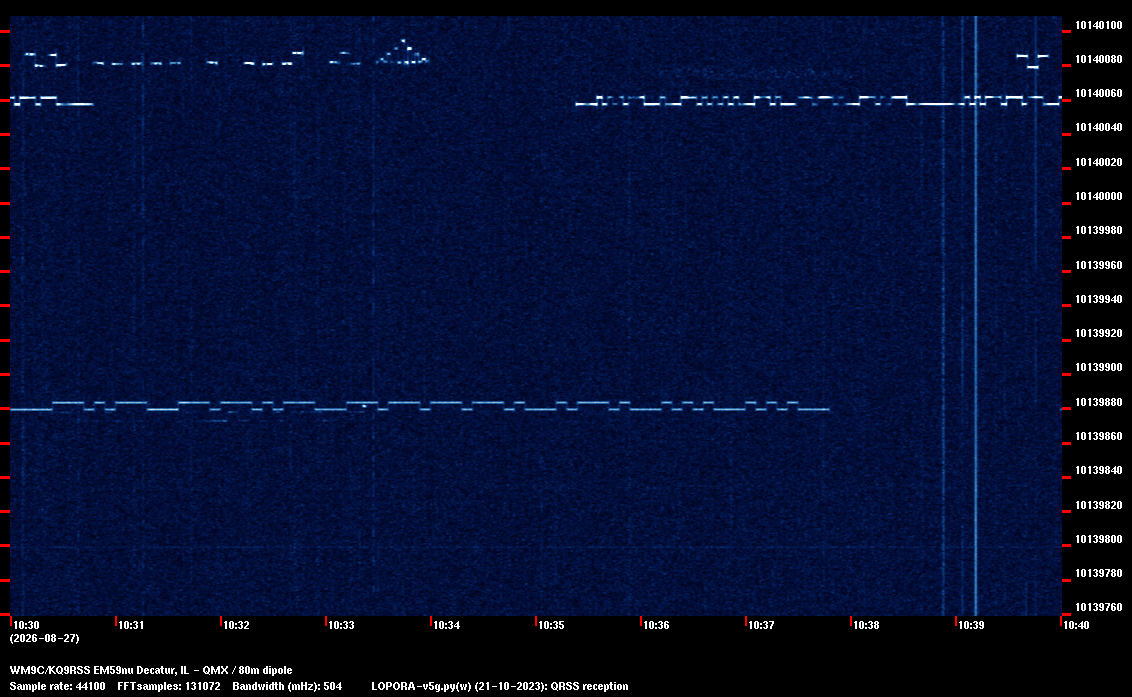Click the 10:40 time label
The height and width of the screenshot is (697, 1132).
point(1076,625)
